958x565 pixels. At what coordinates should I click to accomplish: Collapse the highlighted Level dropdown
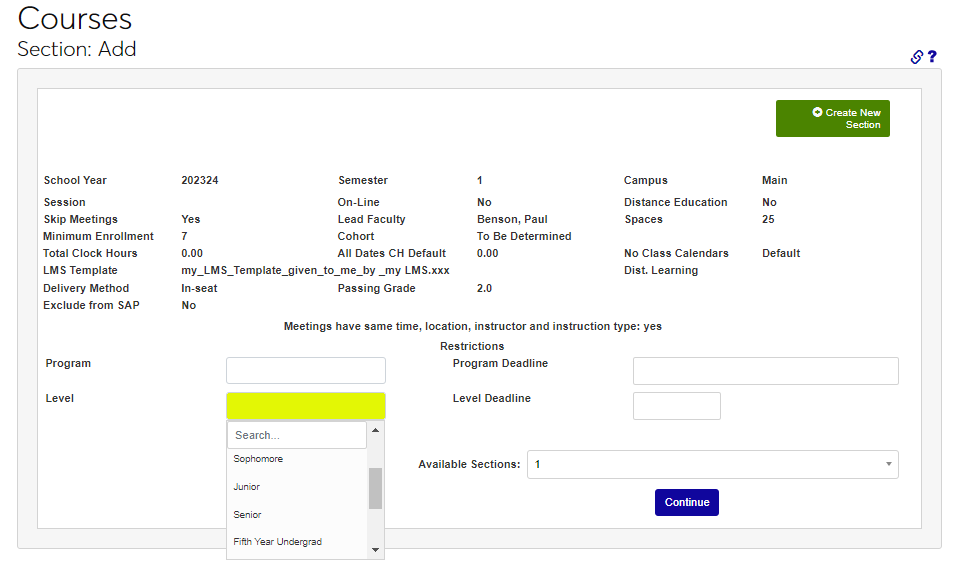click(x=305, y=405)
